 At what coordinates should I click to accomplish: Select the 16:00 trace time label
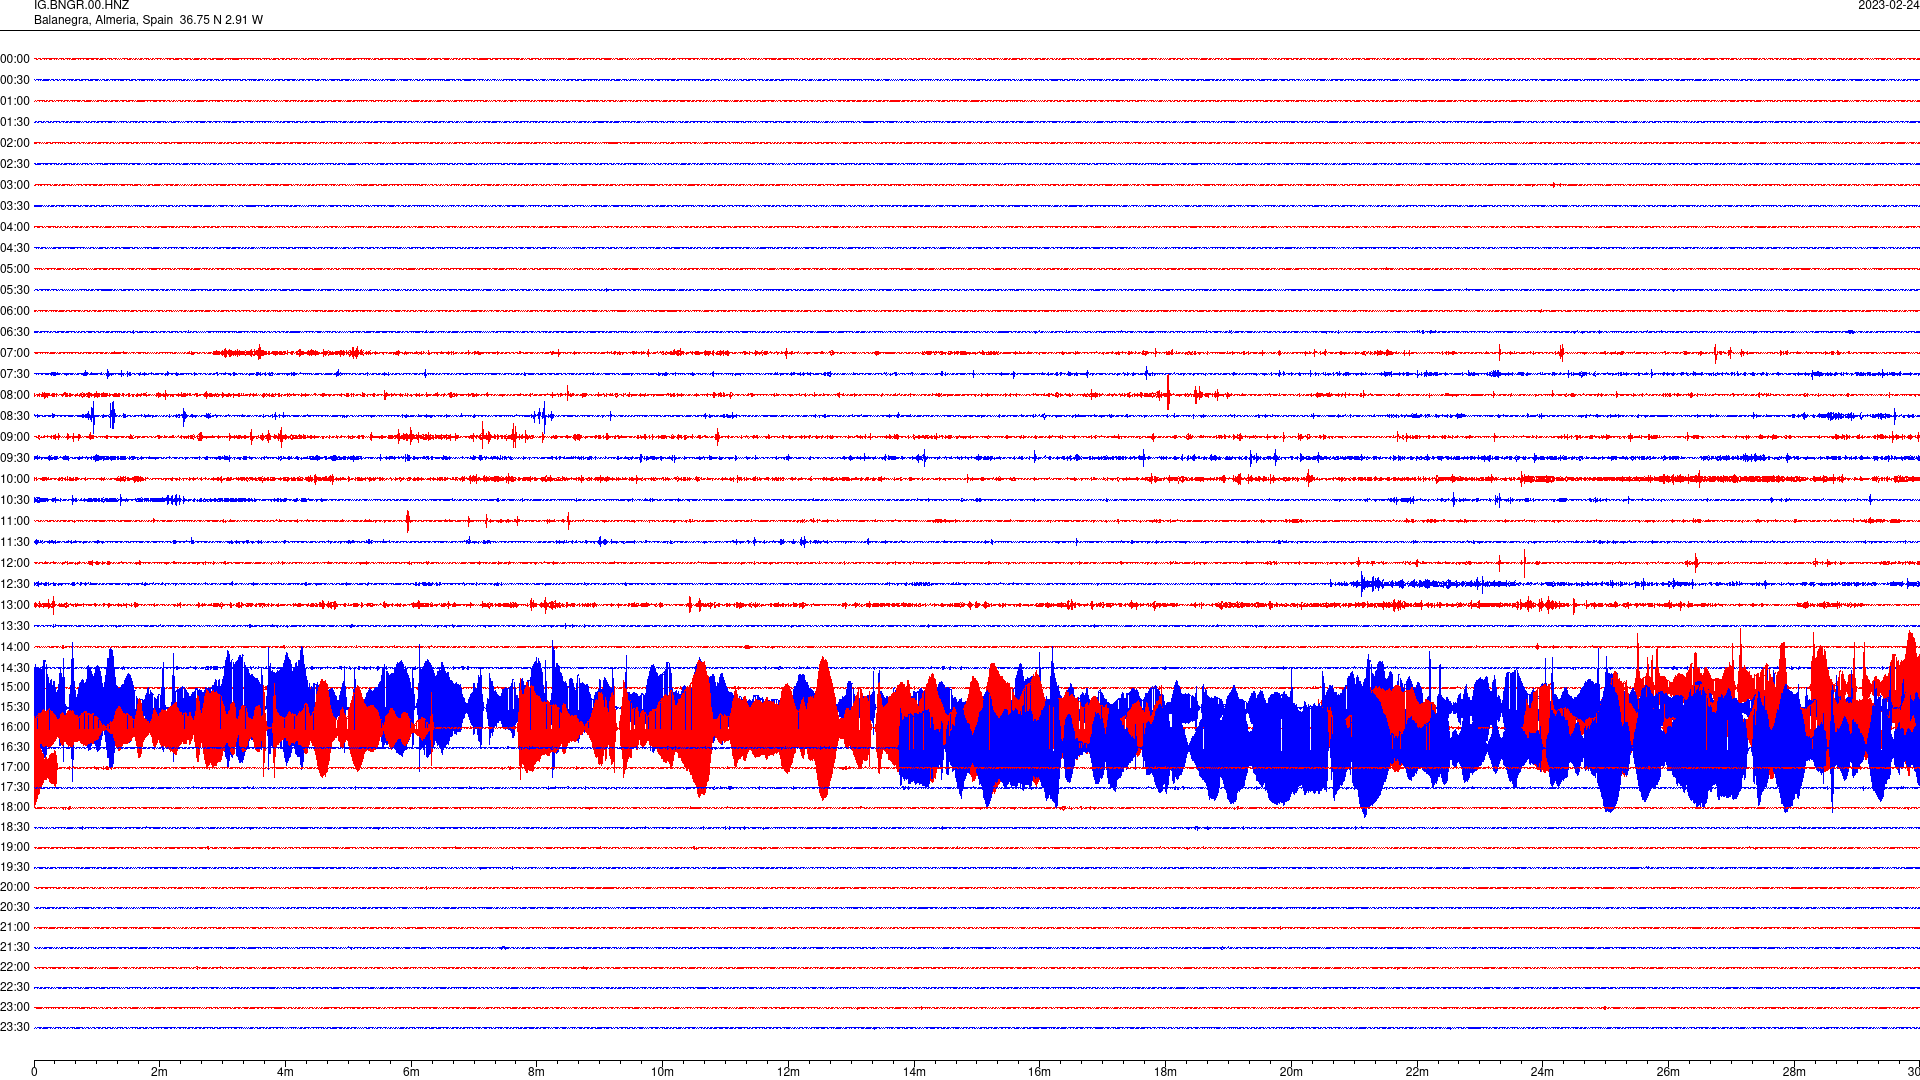[x=15, y=727]
